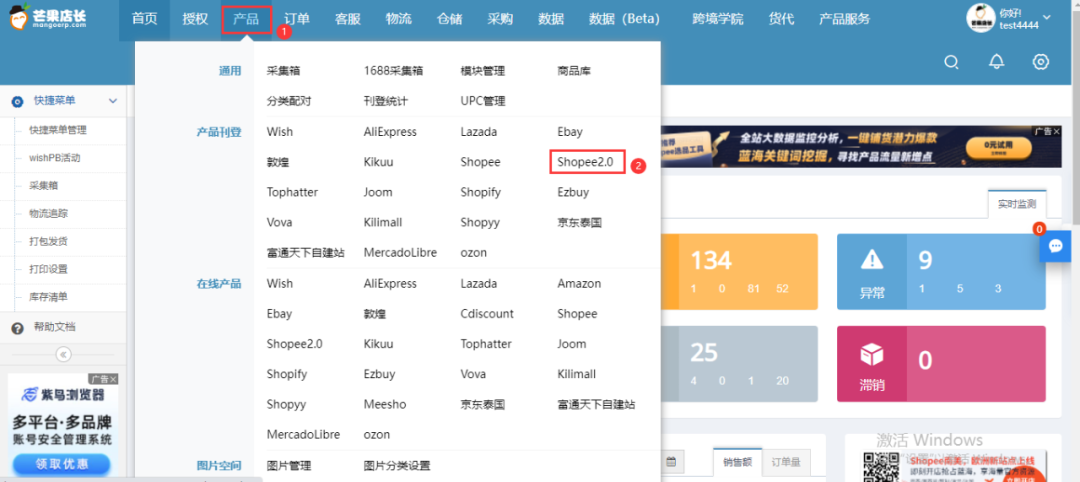Switch to the 订单量 tab

pos(787,462)
